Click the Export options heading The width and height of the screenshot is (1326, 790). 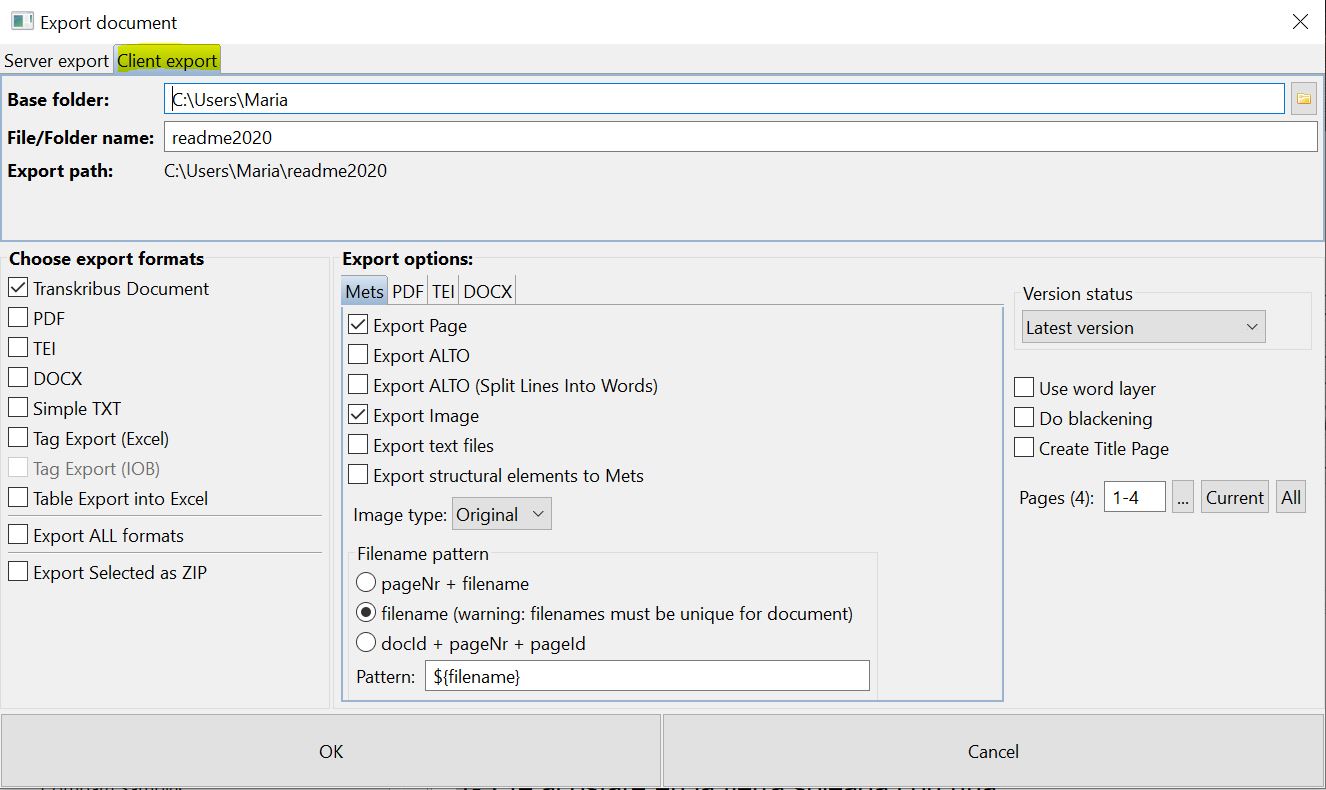pos(408,258)
